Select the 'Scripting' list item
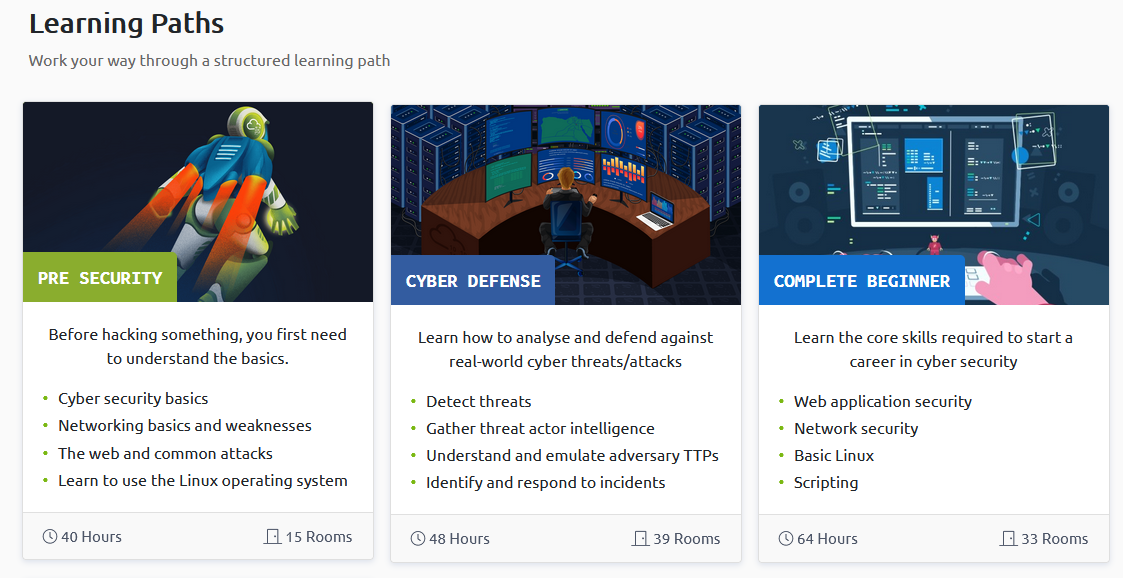The width and height of the screenshot is (1123, 578). point(826,482)
